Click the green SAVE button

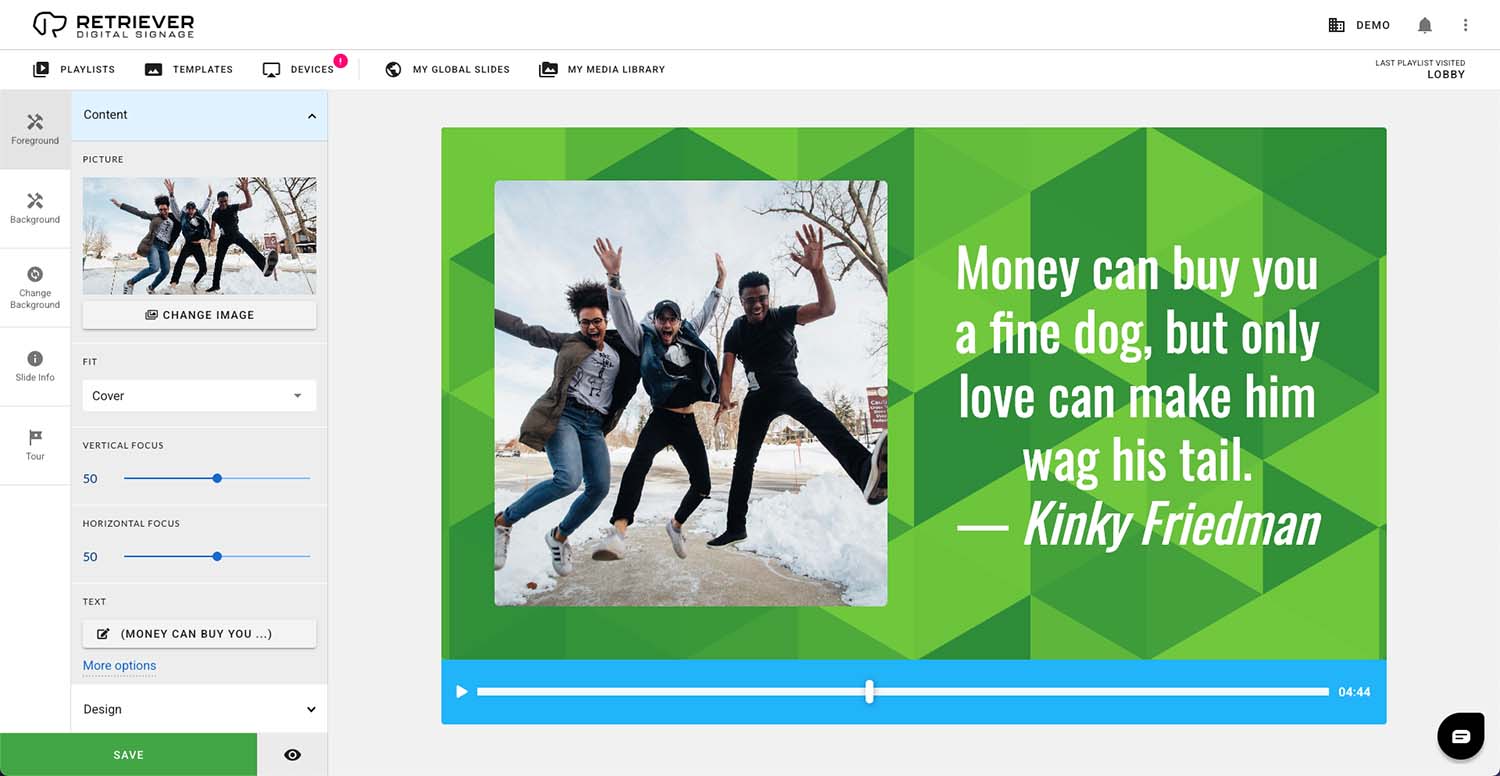coord(128,755)
